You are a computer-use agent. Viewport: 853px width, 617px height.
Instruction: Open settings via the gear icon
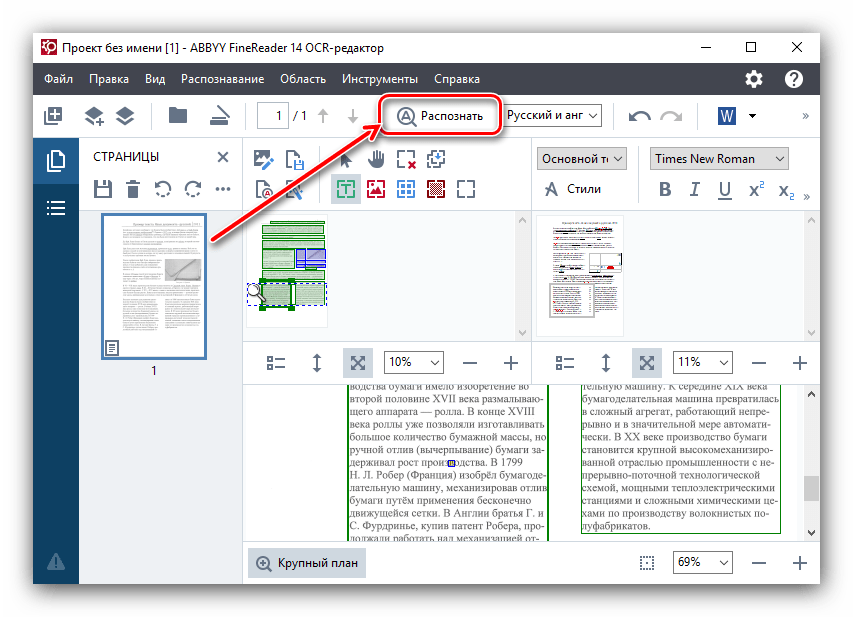point(753,79)
